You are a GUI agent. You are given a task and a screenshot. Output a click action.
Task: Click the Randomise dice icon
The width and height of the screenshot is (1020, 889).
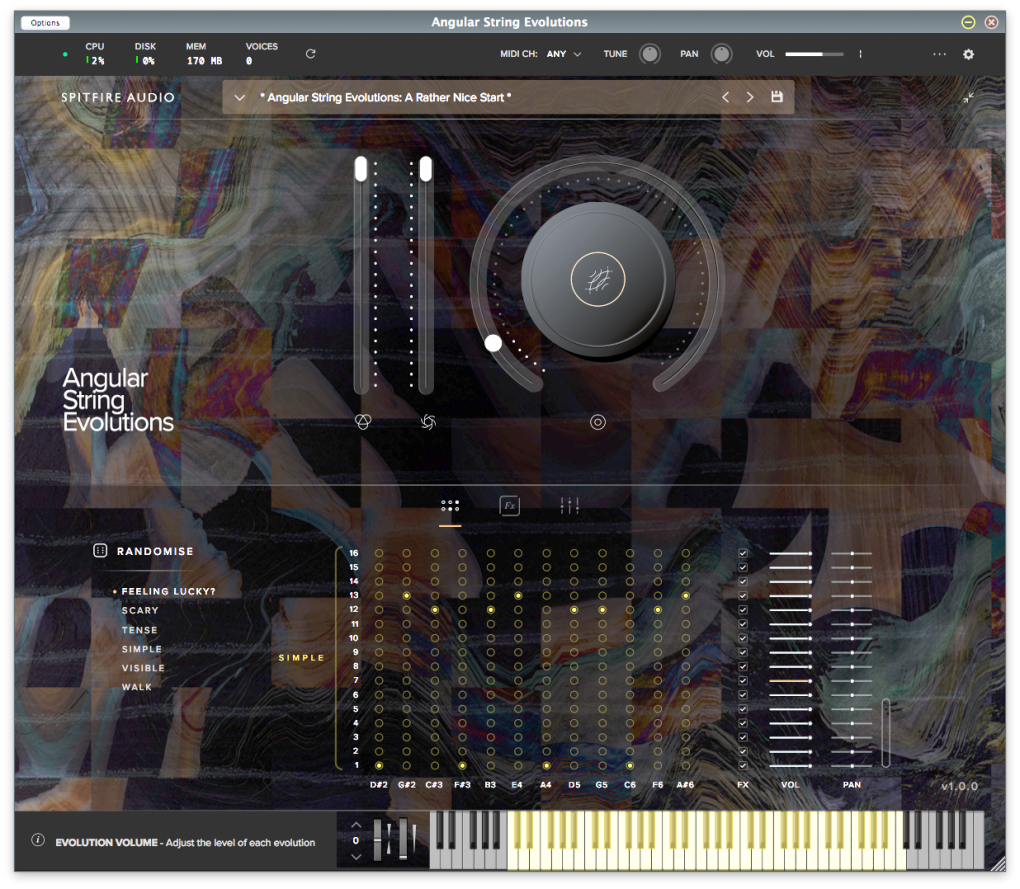[x=100, y=551]
